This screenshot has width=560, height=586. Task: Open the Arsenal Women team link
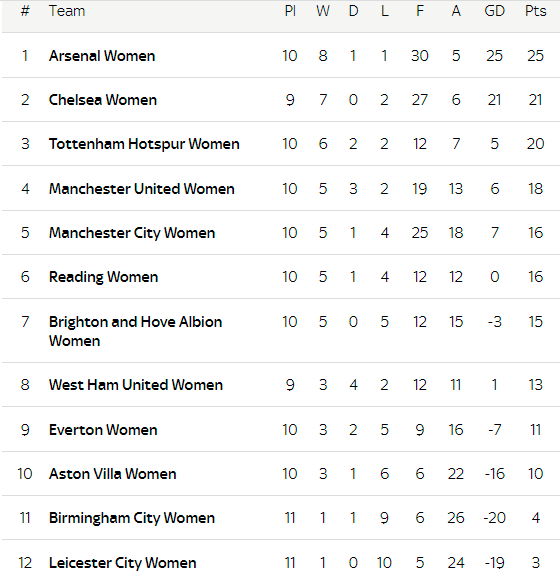coord(102,56)
